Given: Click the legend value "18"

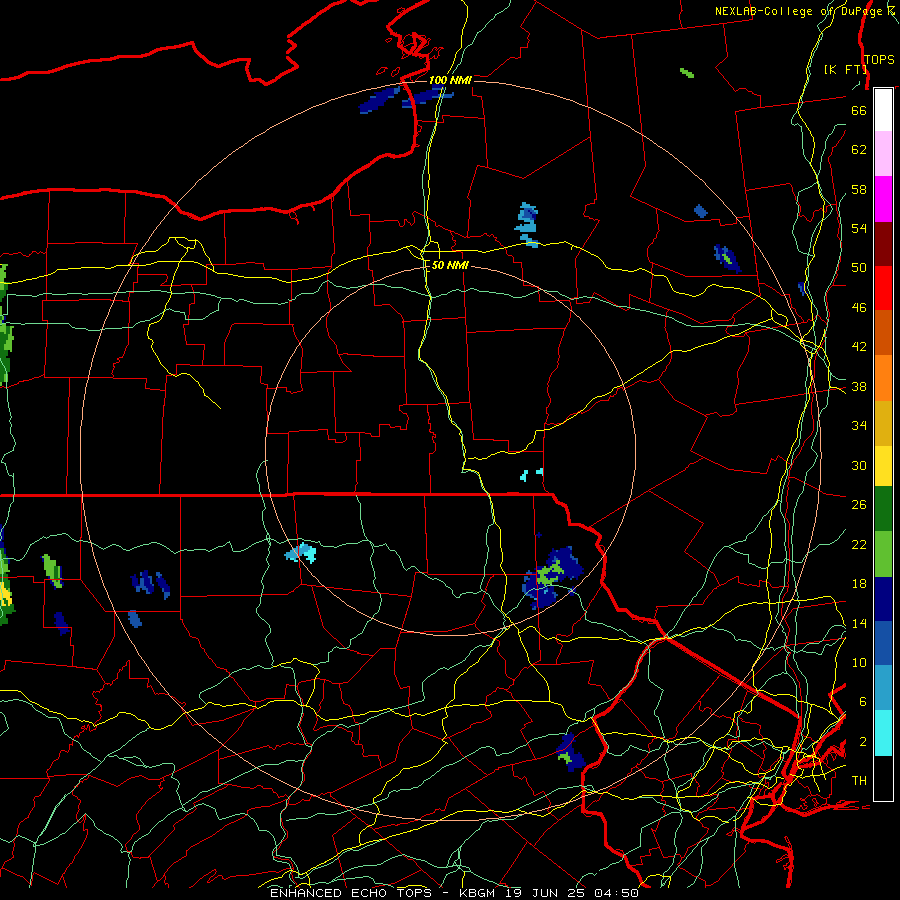Looking at the screenshot, I should [859, 584].
